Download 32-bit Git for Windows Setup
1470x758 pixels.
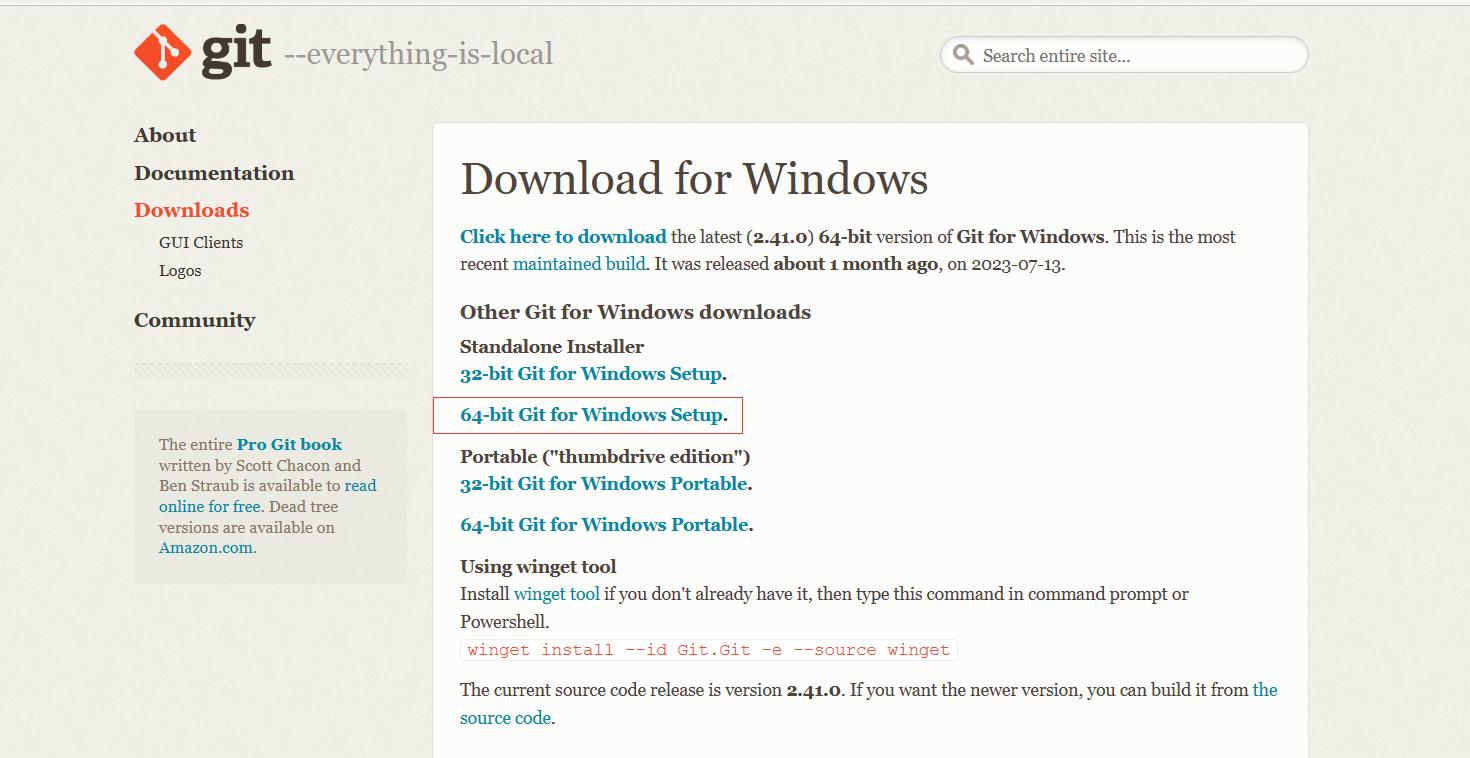pos(591,374)
